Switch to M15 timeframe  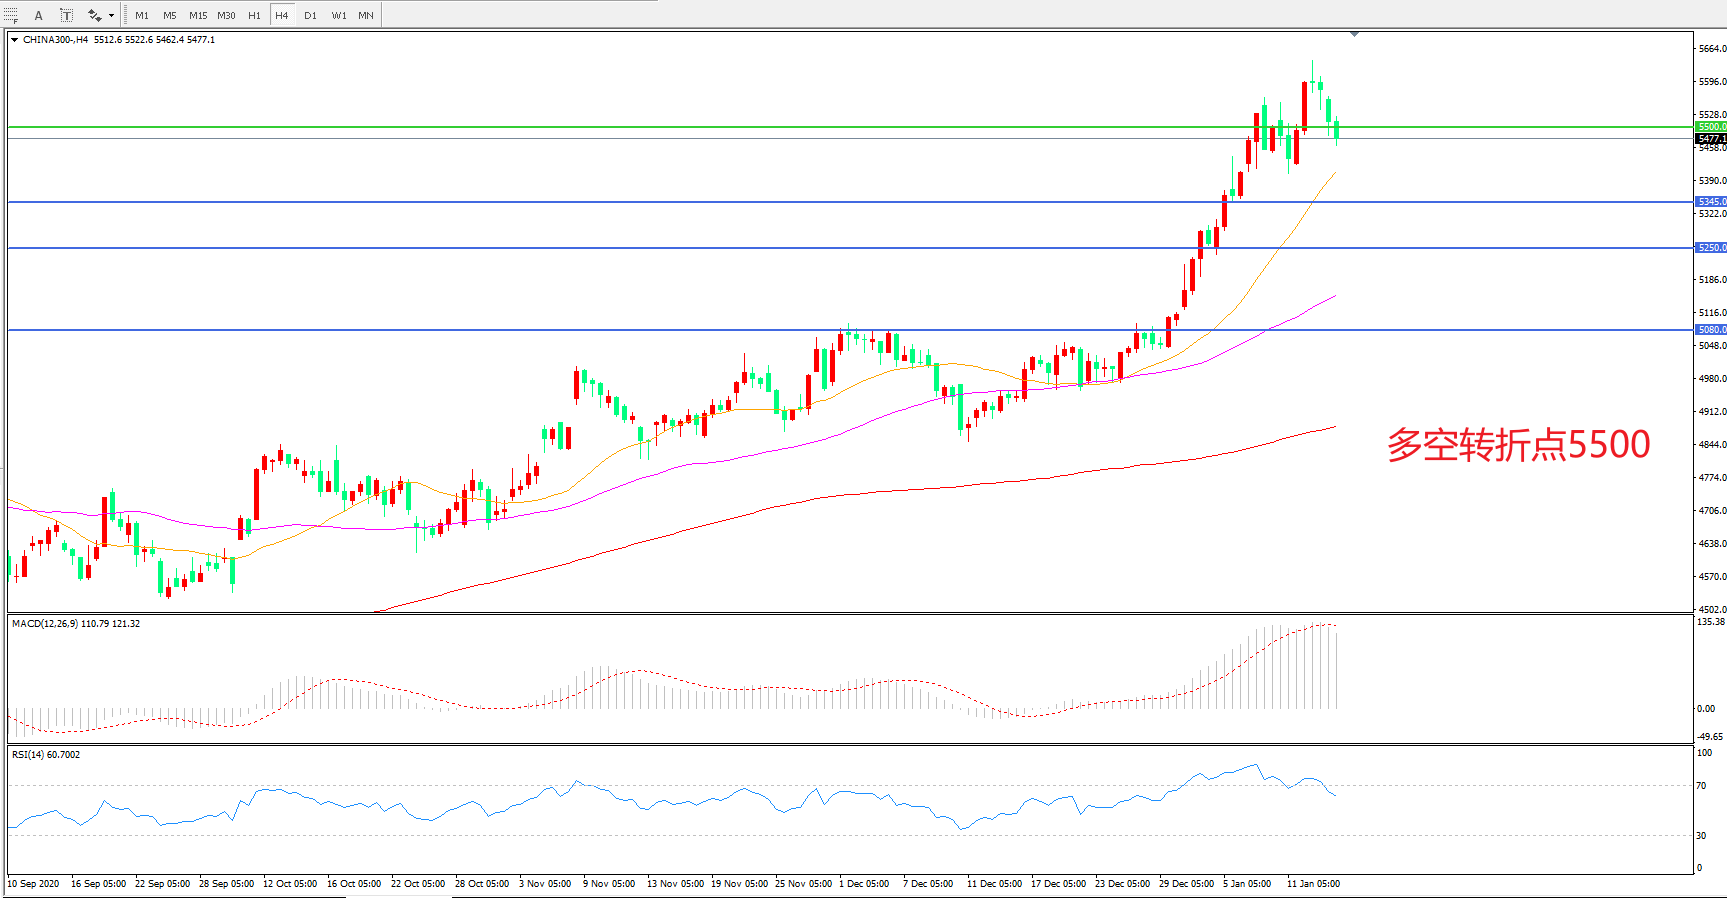point(198,15)
